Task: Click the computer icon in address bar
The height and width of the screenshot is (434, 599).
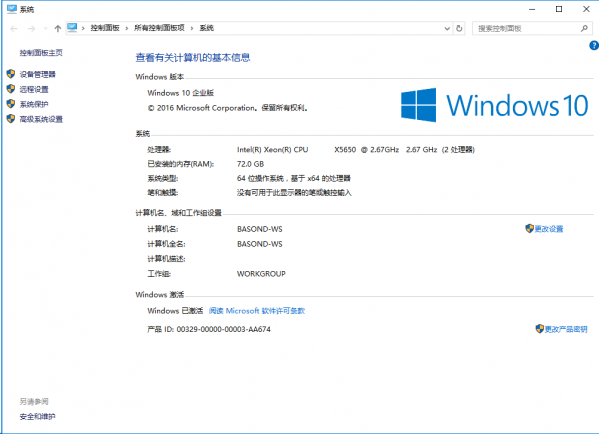Action: click(72, 28)
